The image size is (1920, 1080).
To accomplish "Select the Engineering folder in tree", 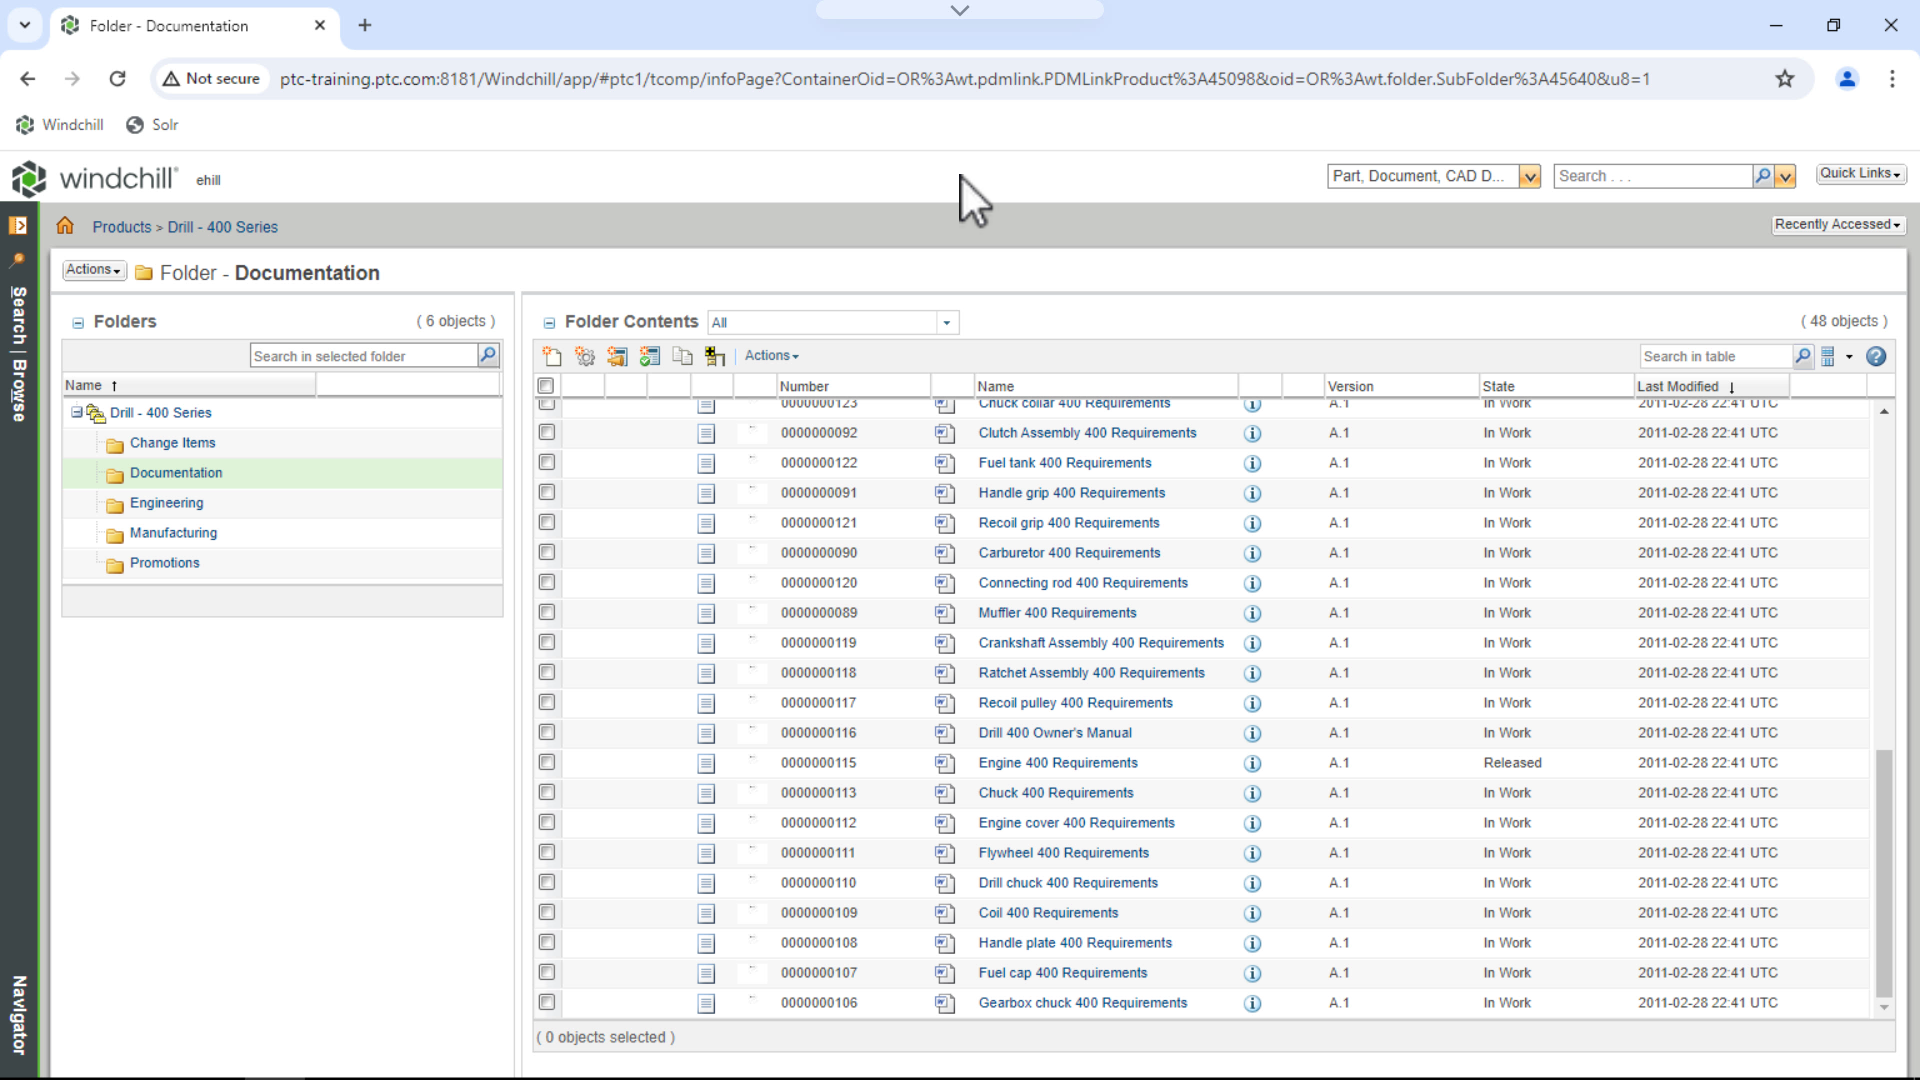I will [166, 503].
